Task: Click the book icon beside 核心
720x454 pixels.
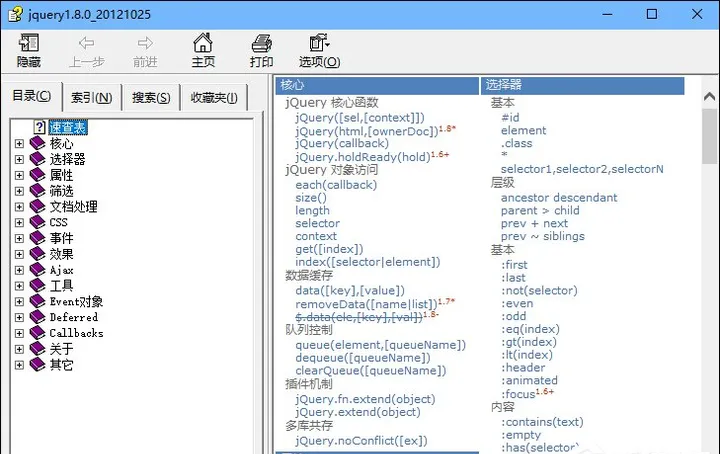Action: tap(38, 143)
